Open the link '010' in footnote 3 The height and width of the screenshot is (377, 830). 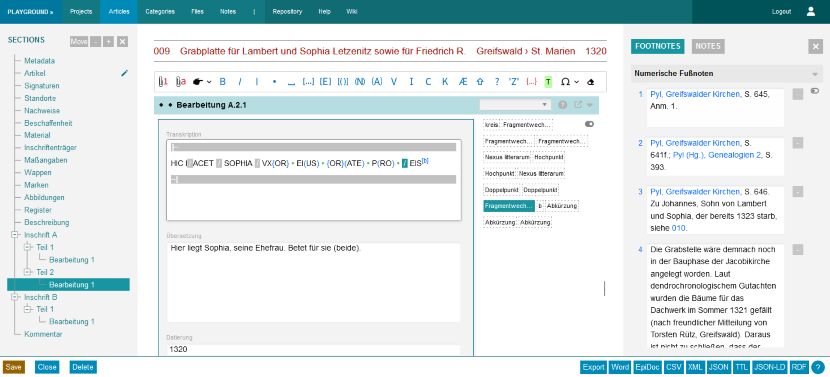coord(678,228)
